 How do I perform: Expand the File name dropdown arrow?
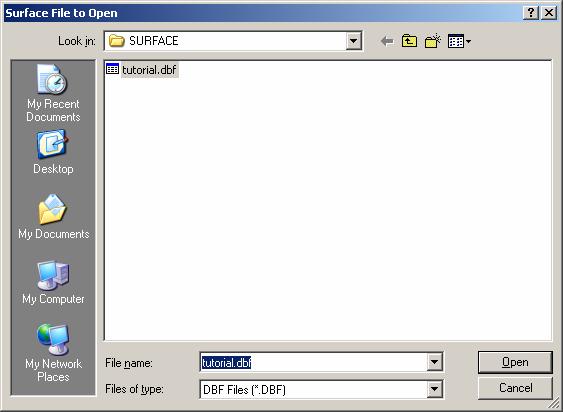(434, 362)
